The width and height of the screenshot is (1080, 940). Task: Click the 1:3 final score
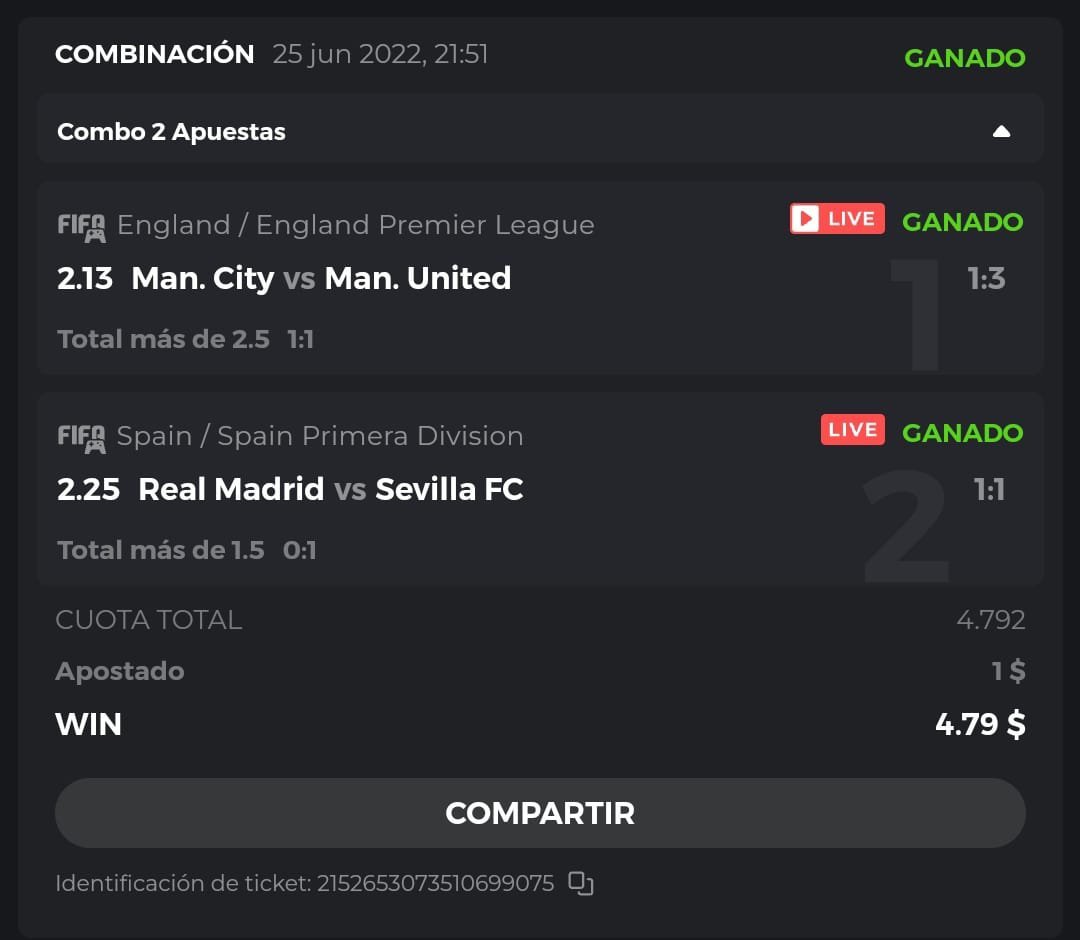[986, 278]
